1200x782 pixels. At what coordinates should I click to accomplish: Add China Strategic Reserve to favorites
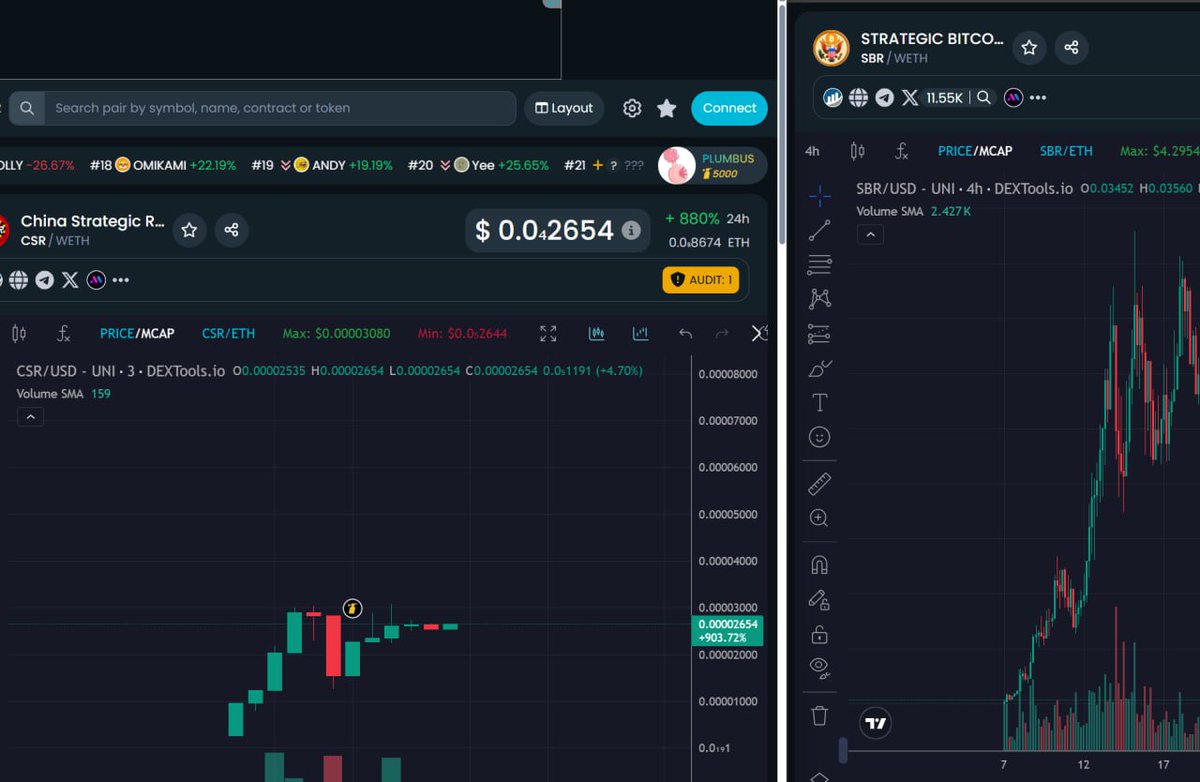pos(189,230)
